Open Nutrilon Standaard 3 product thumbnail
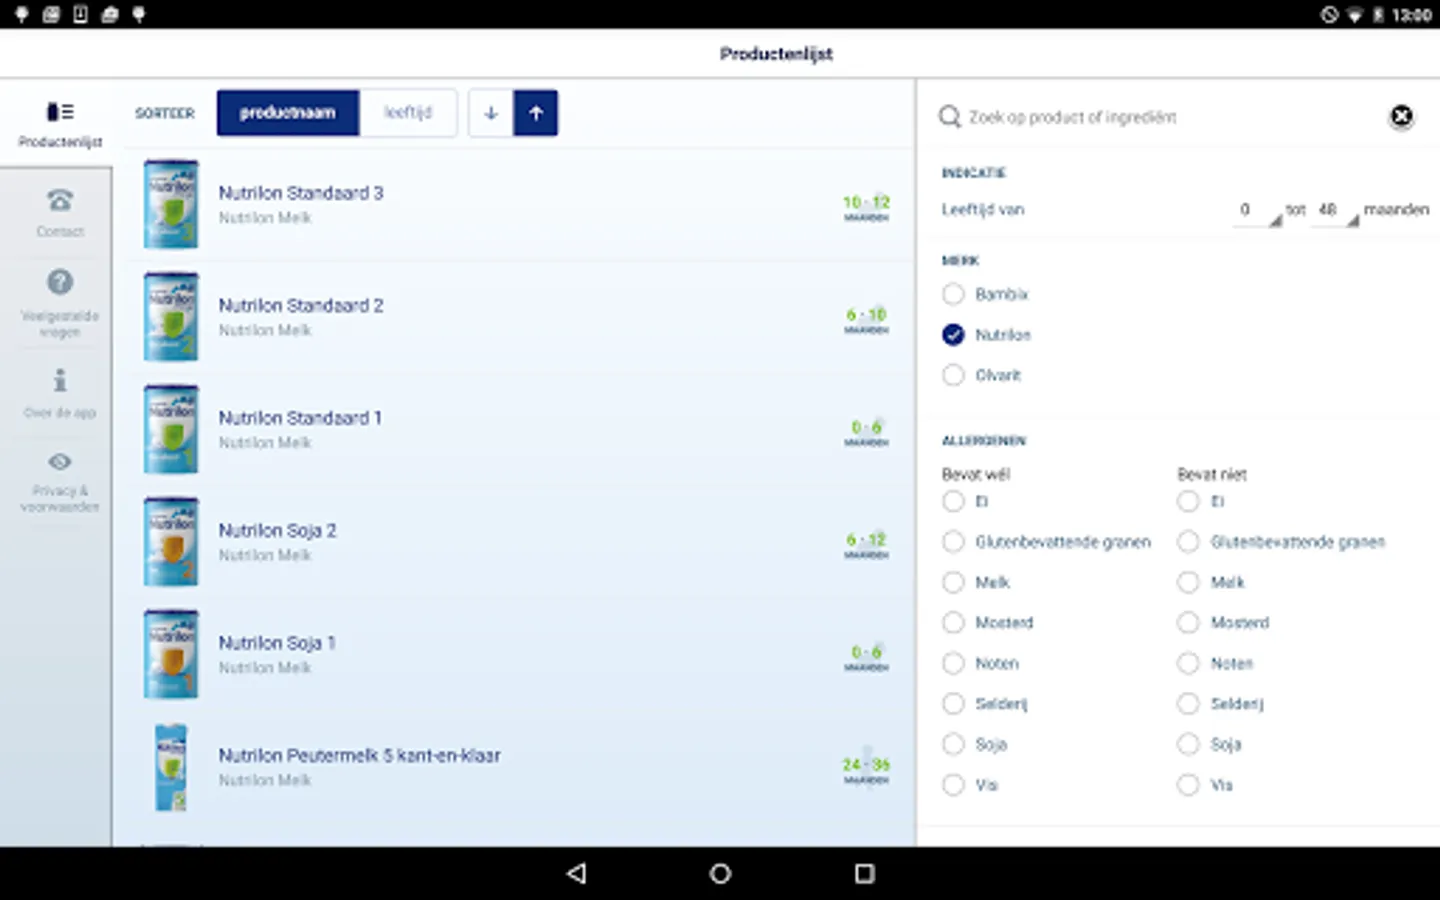Image resolution: width=1440 pixels, height=900 pixels. (x=171, y=204)
